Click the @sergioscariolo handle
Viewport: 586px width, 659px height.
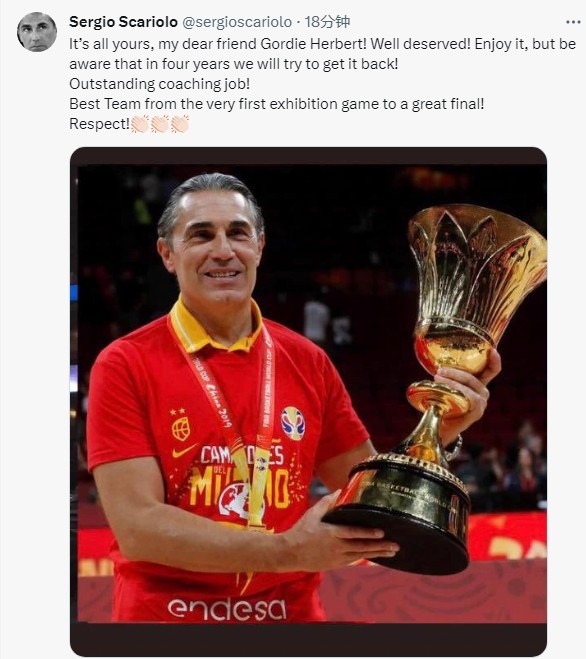coord(237,22)
